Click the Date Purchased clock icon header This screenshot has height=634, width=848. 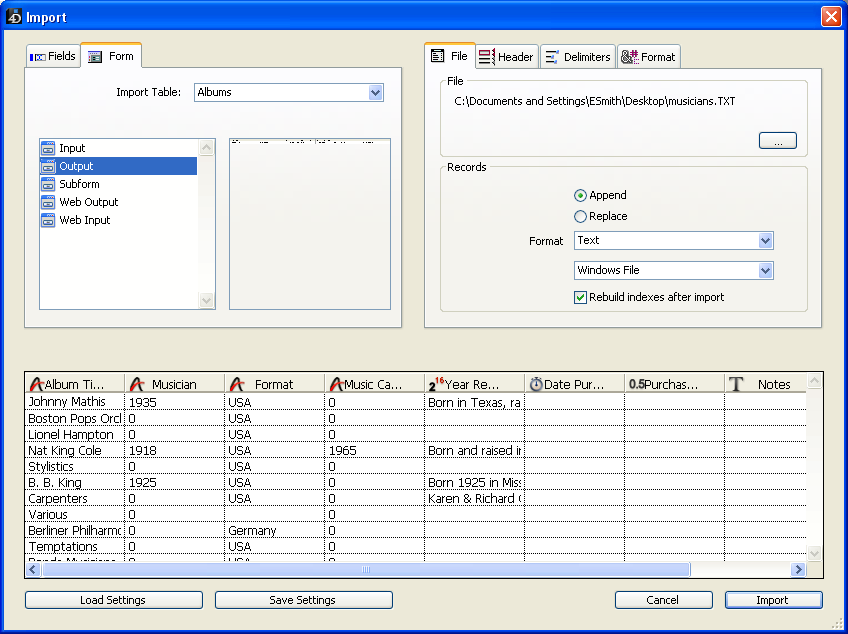point(536,384)
